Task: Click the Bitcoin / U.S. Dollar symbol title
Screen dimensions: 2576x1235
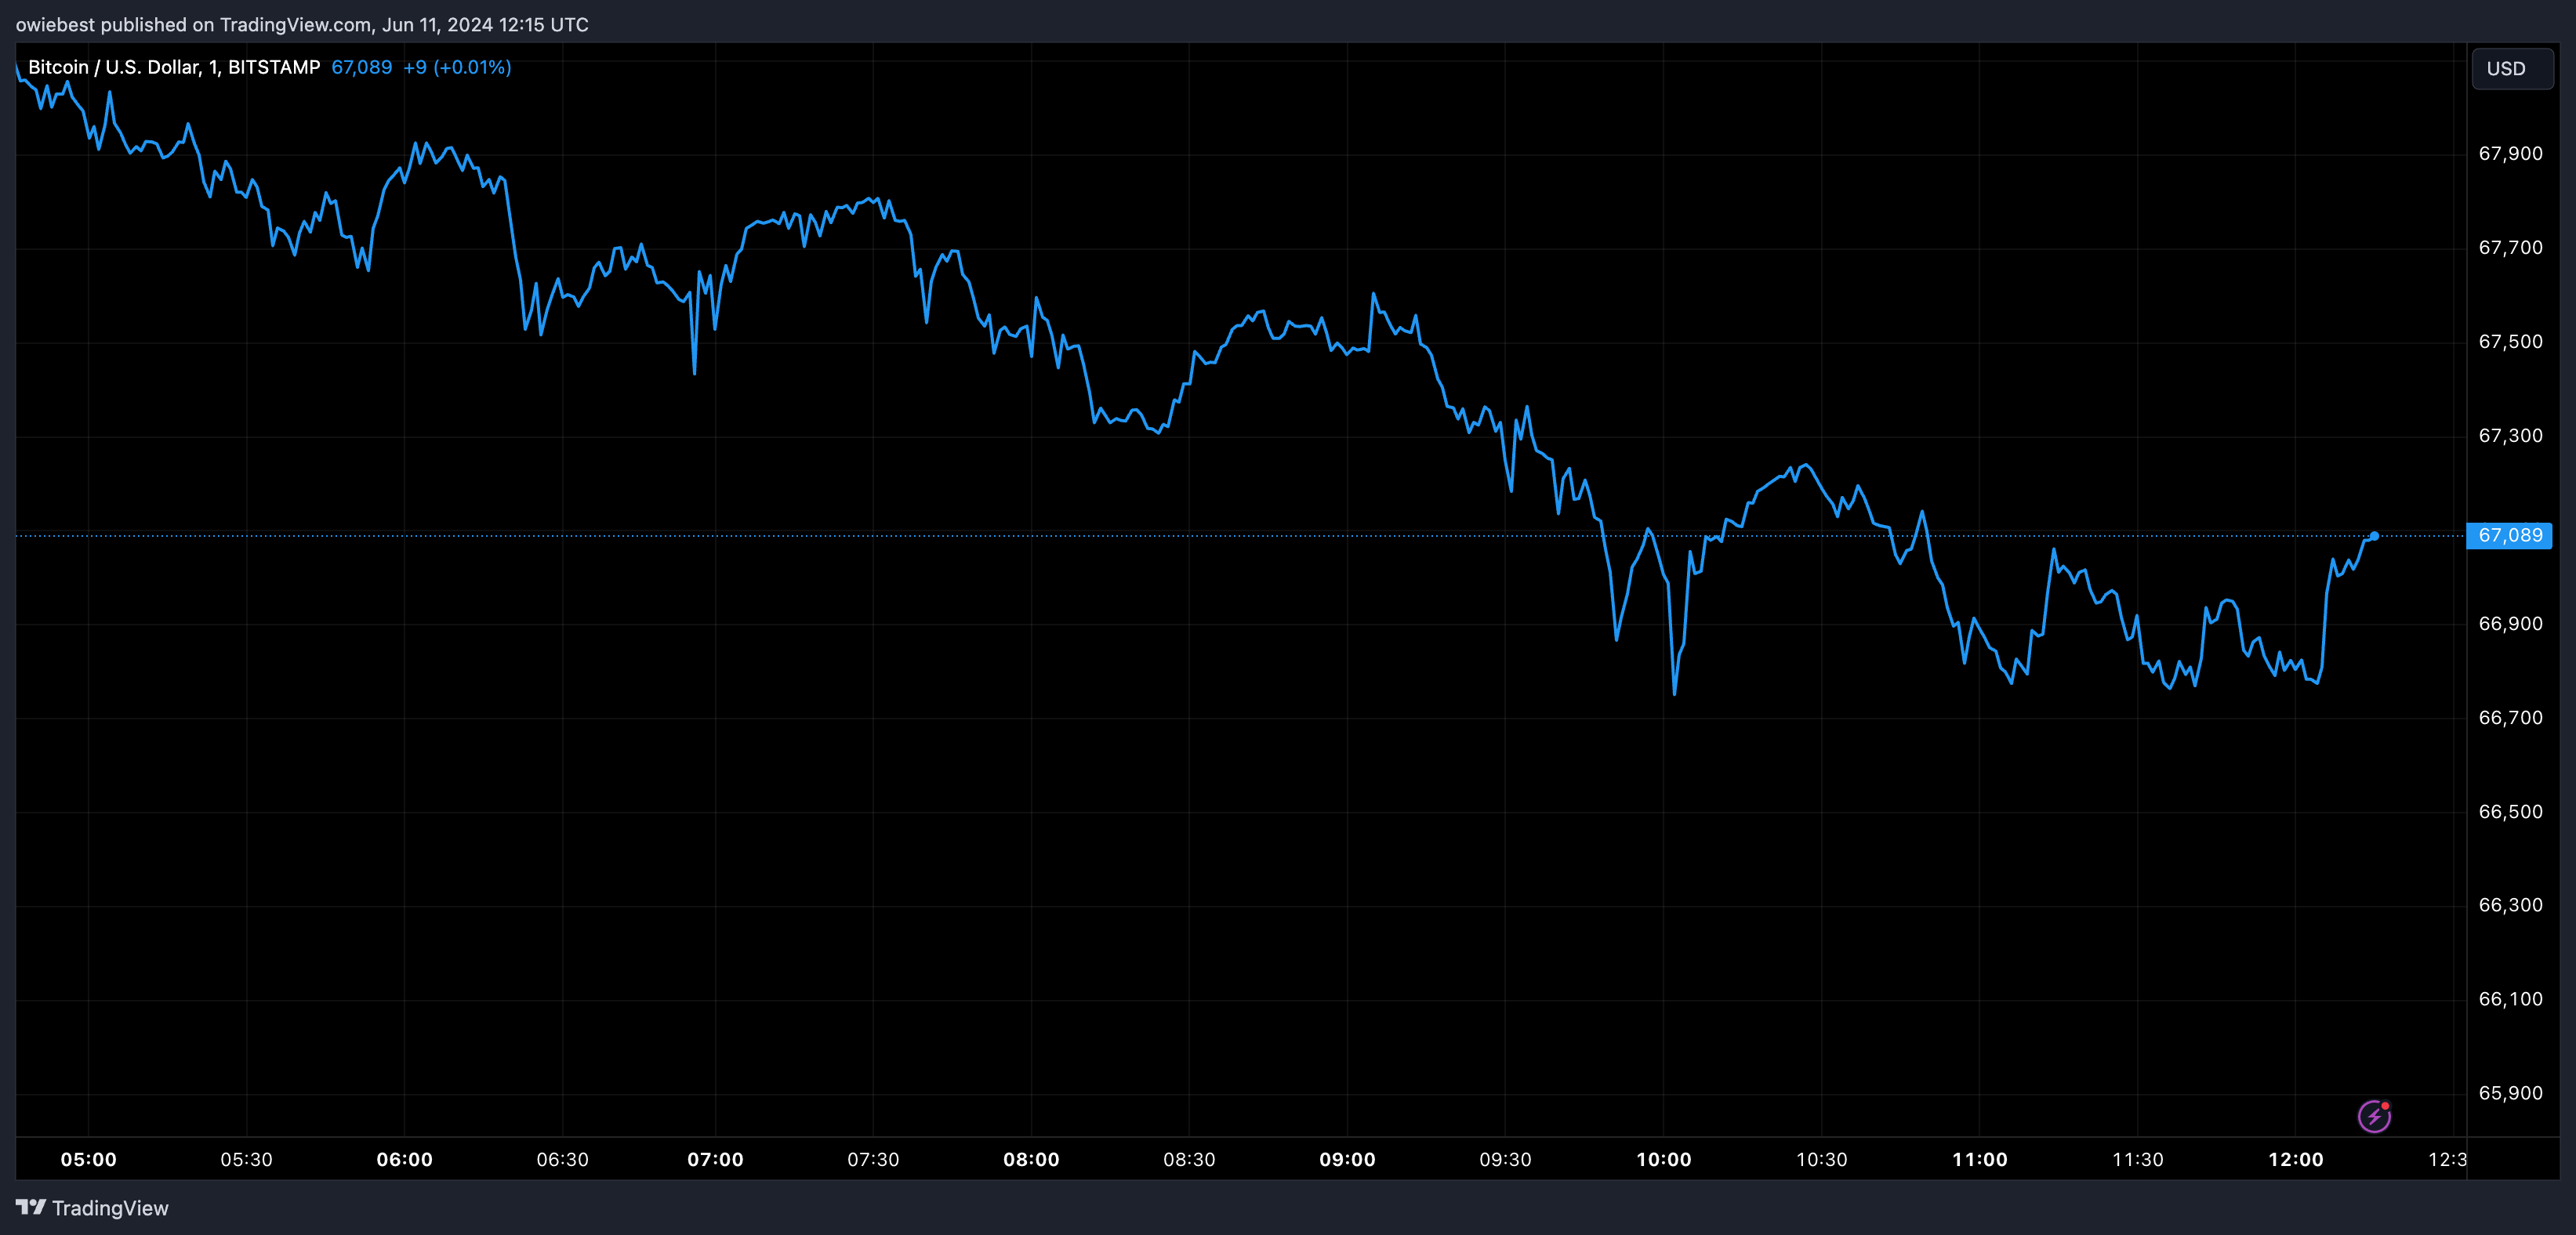Action: point(173,67)
